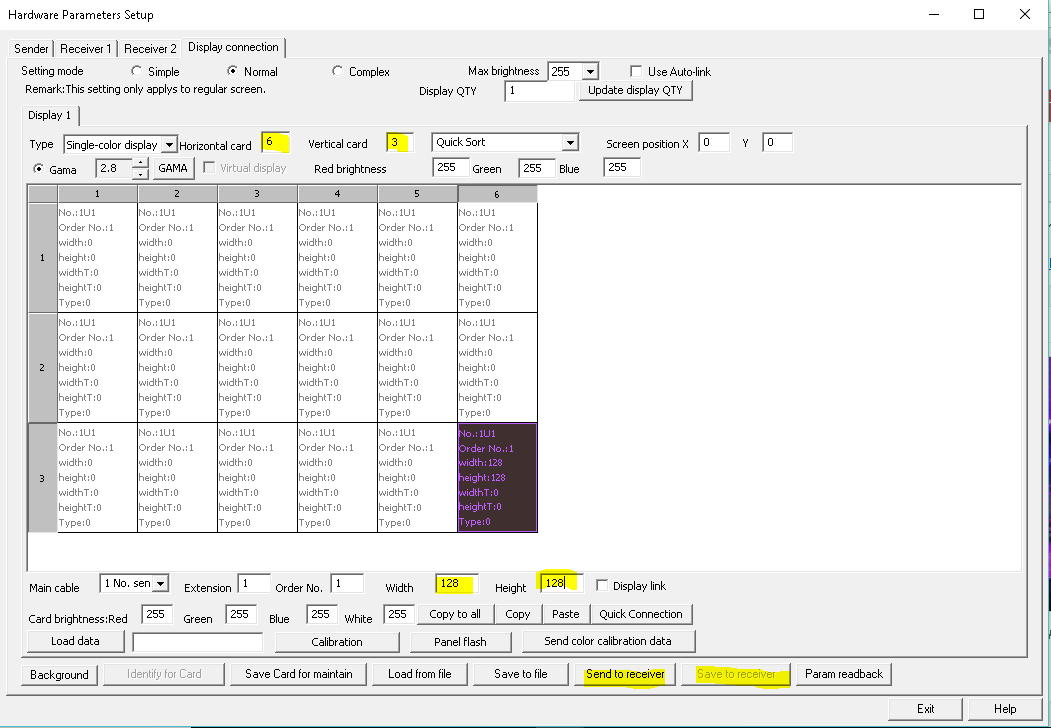Switch to the Sender tab
Image resolution: width=1051 pixels, height=728 pixels.
32,48
